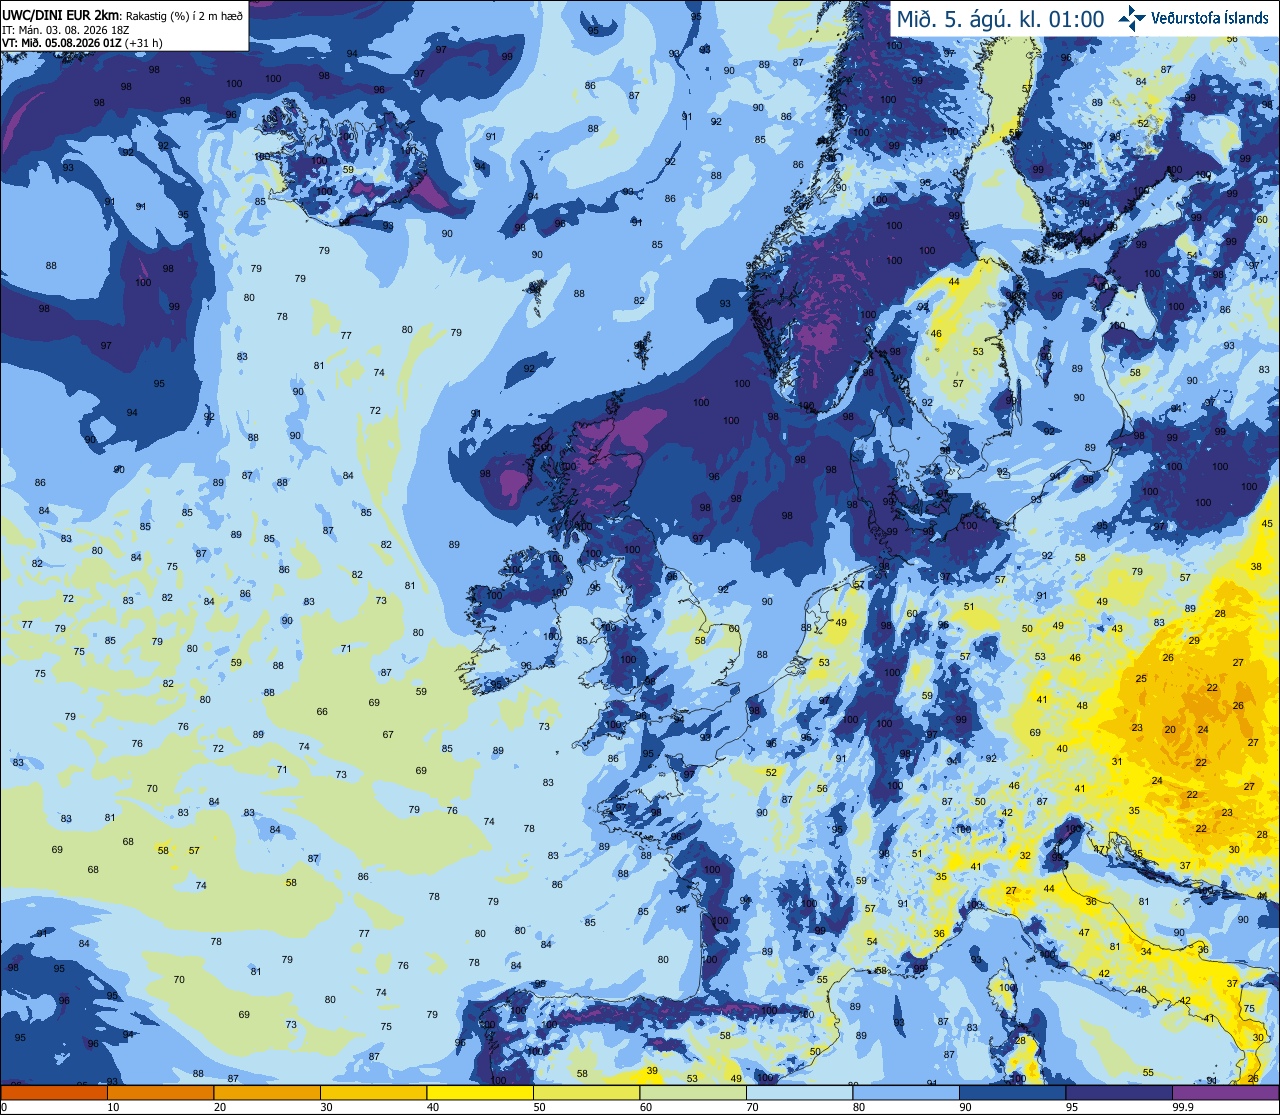The height and width of the screenshot is (1115, 1280).
Task: Pick the pale green 60–70 legend swatch
Action: pos(693,1092)
